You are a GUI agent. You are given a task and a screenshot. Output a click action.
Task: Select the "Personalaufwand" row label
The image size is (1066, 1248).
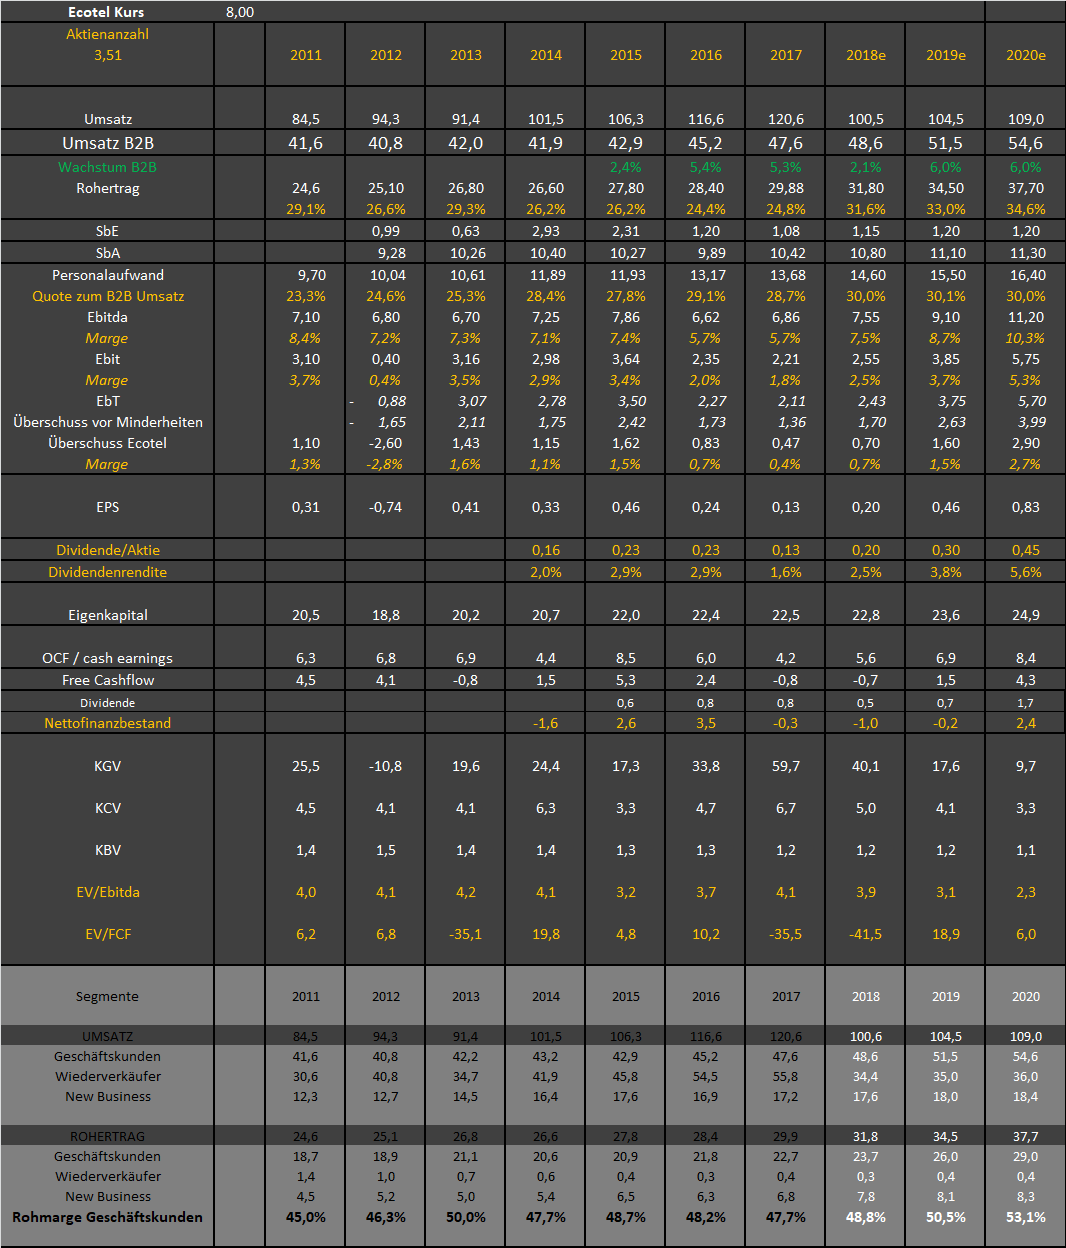107,275
